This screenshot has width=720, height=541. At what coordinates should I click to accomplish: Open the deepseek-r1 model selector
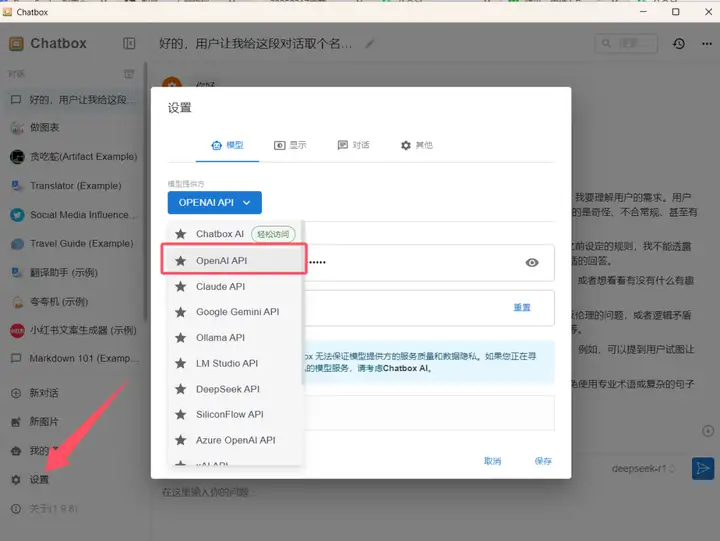[643, 468]
